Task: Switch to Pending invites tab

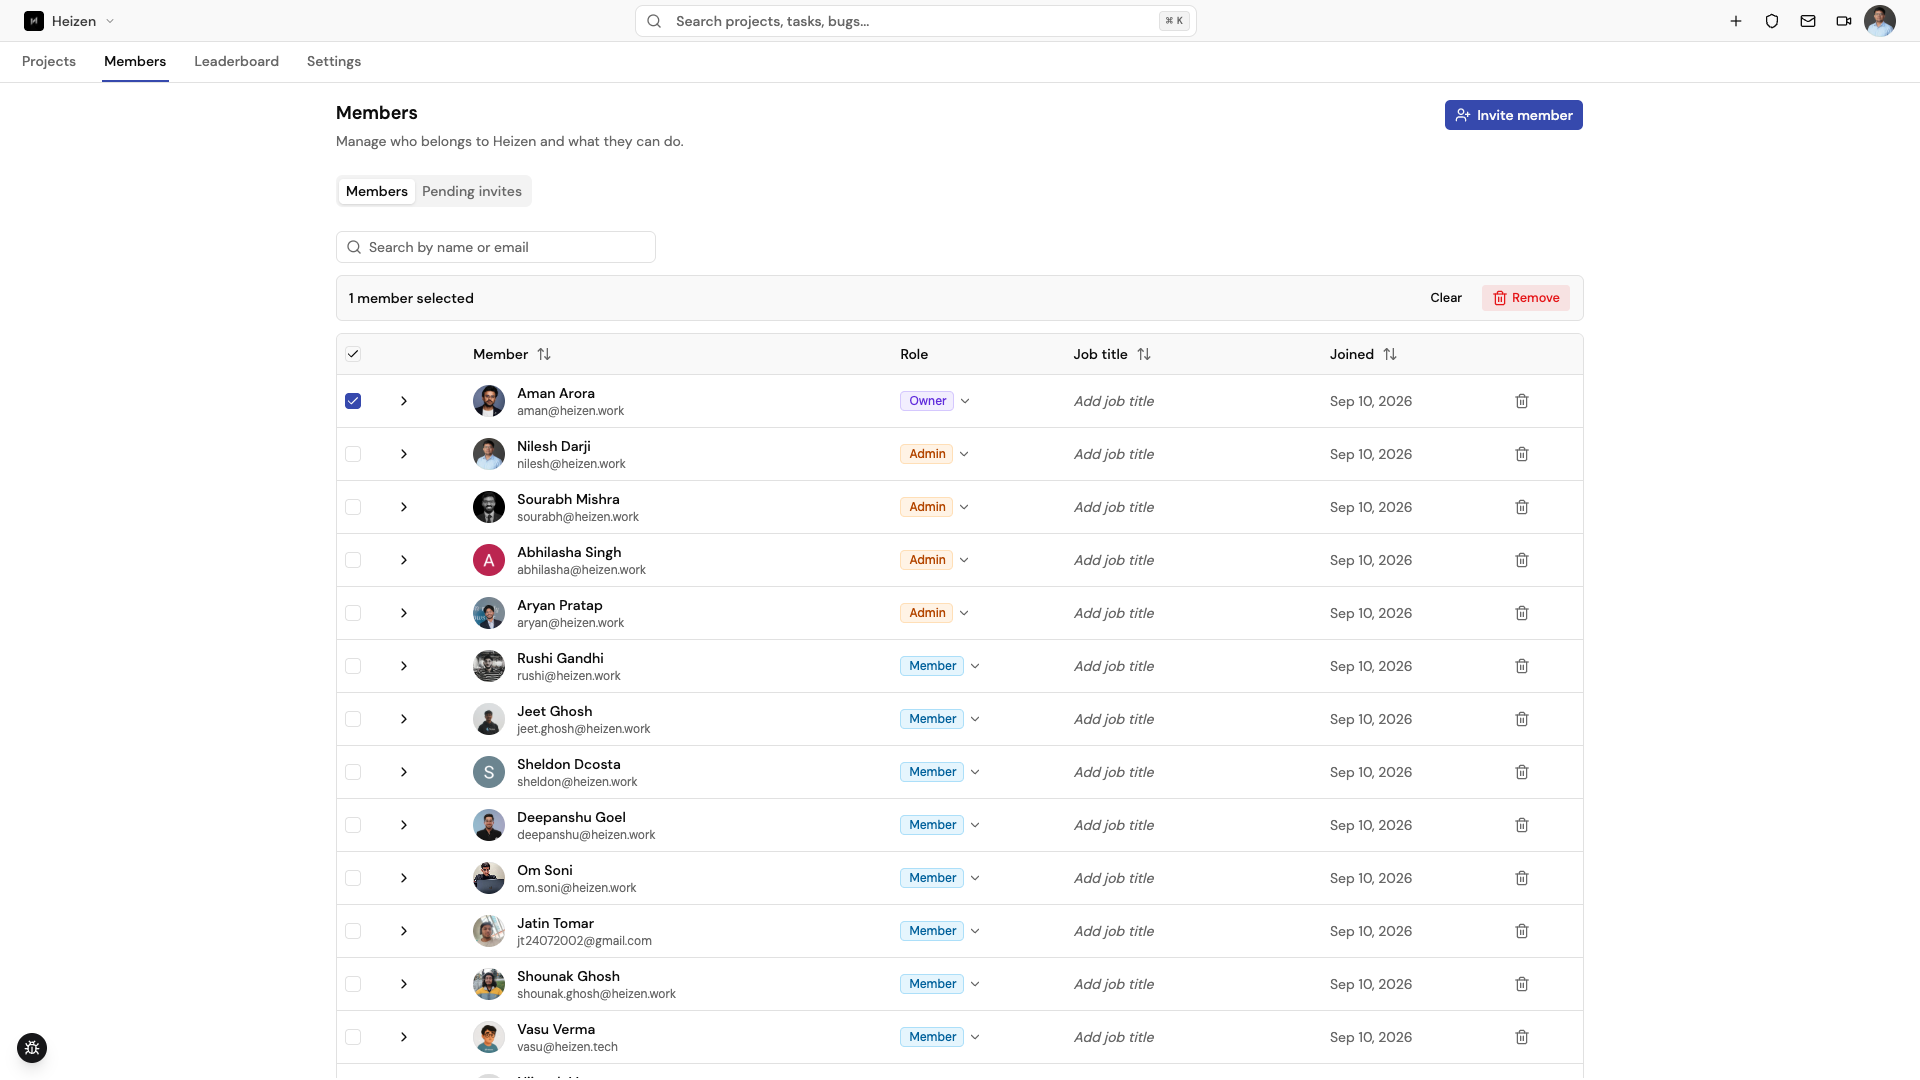Action: tap(472, 191)
